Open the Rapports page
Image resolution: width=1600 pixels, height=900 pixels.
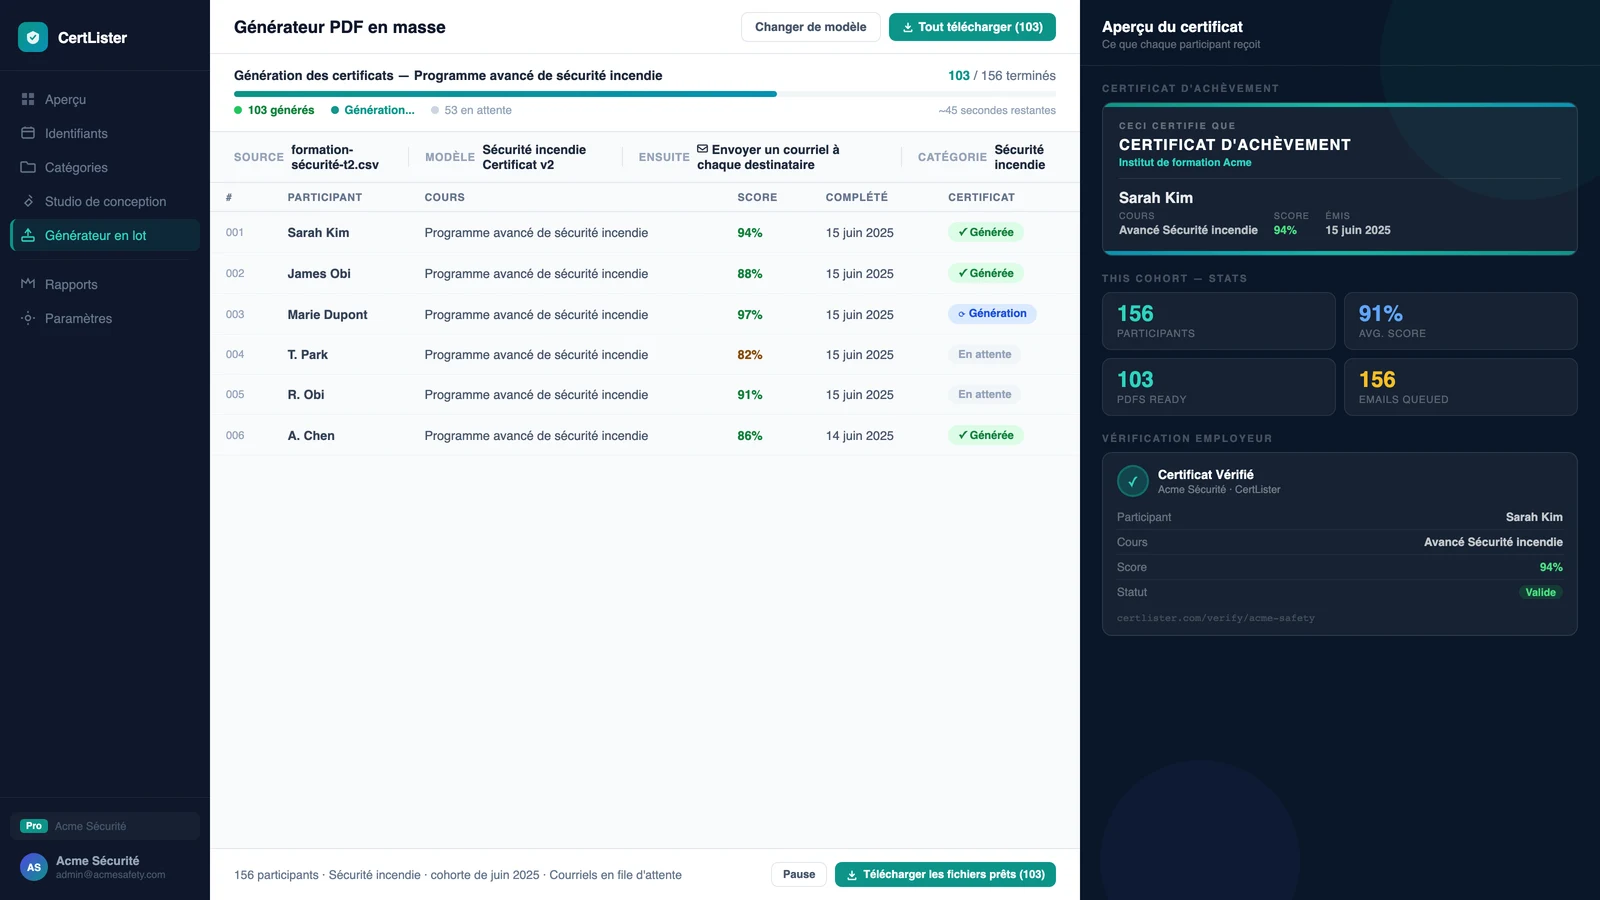pos(105,284)
